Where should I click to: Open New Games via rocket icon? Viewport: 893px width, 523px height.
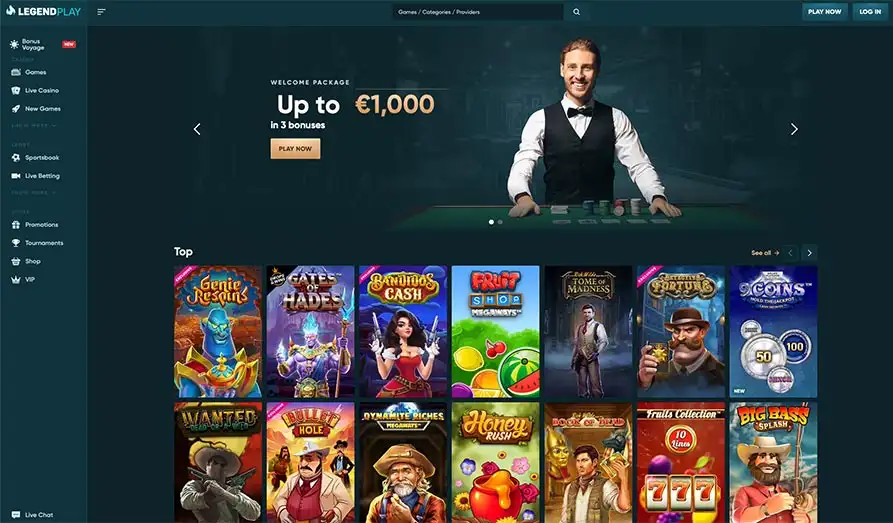tap(15, 109)
